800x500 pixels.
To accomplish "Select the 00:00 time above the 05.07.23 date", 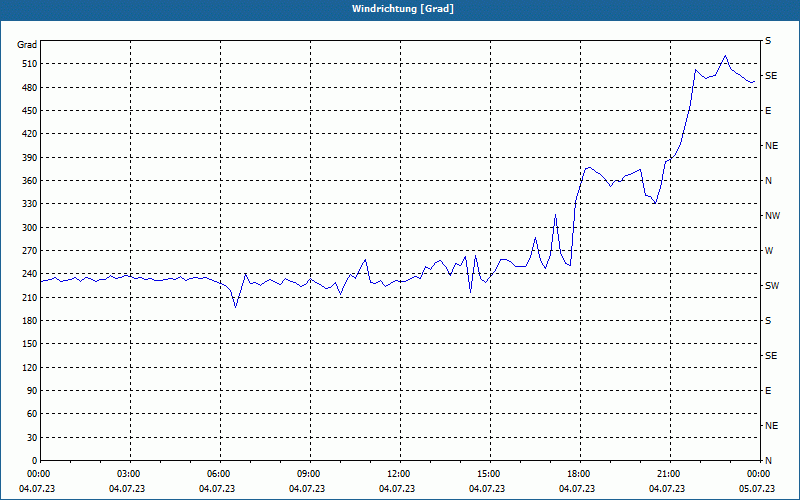I will tap(759, 474).
